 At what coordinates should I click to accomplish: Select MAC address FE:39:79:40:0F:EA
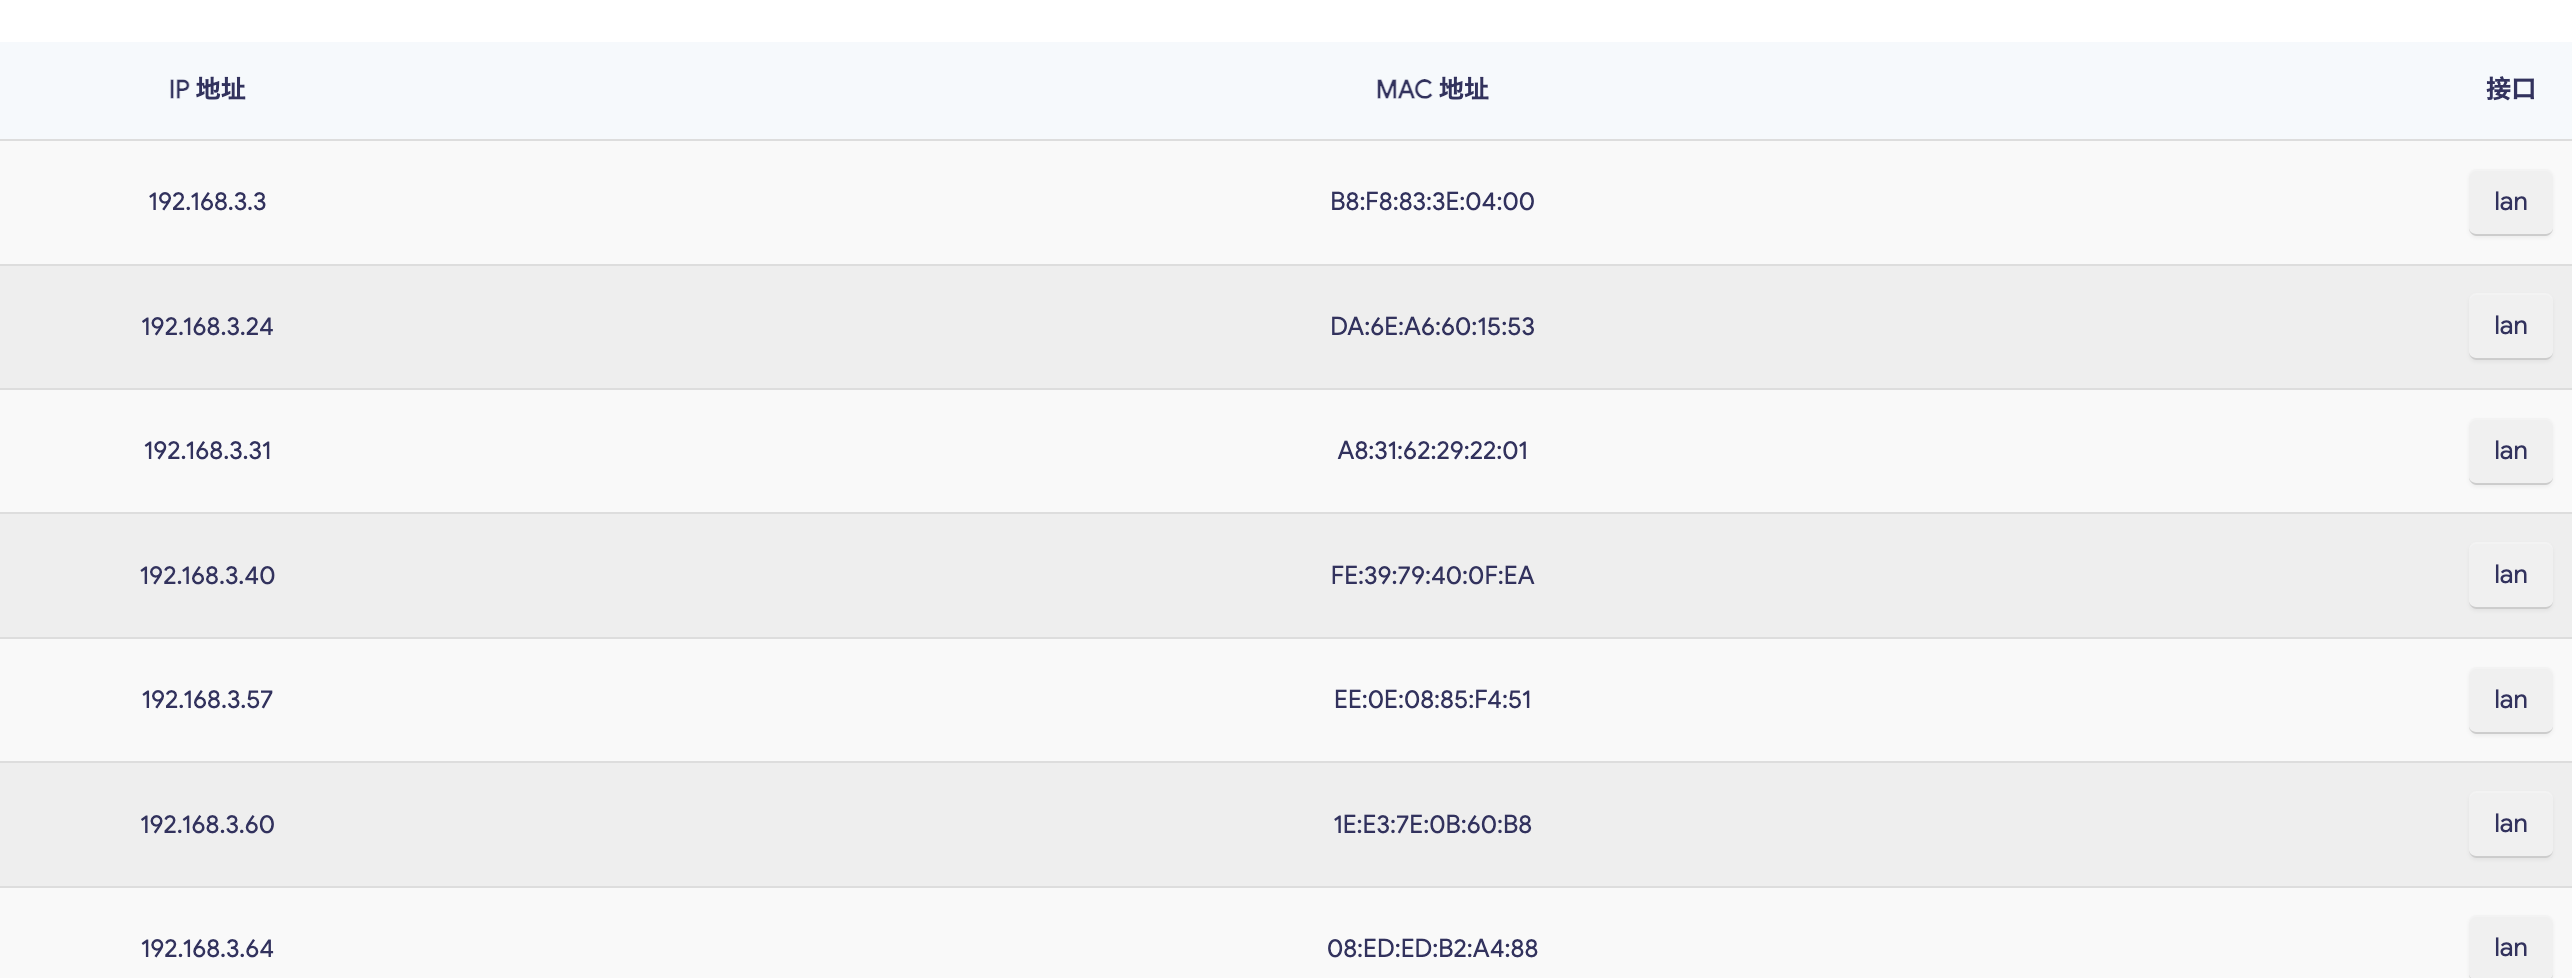click(1432, 576)
